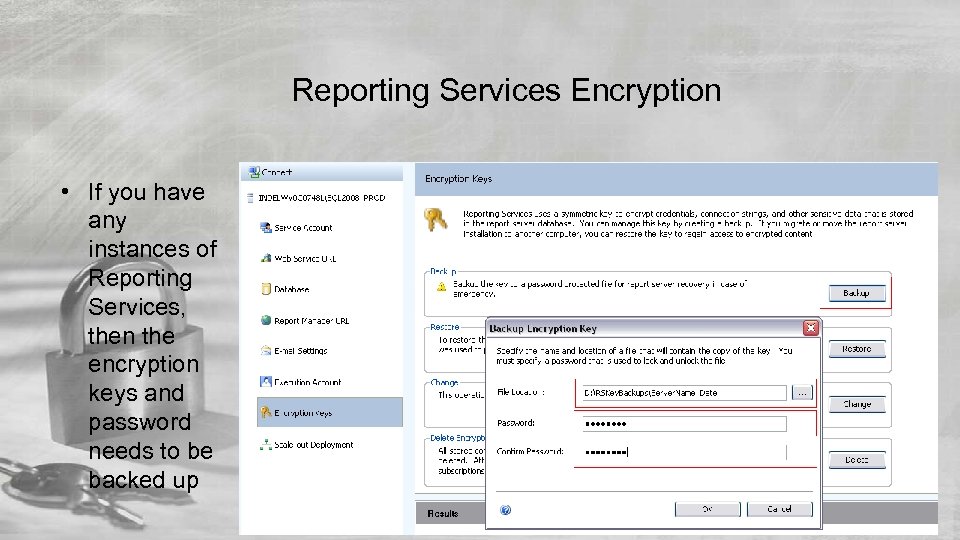Select Execution Account in the navigation

(x=307, y=382)
